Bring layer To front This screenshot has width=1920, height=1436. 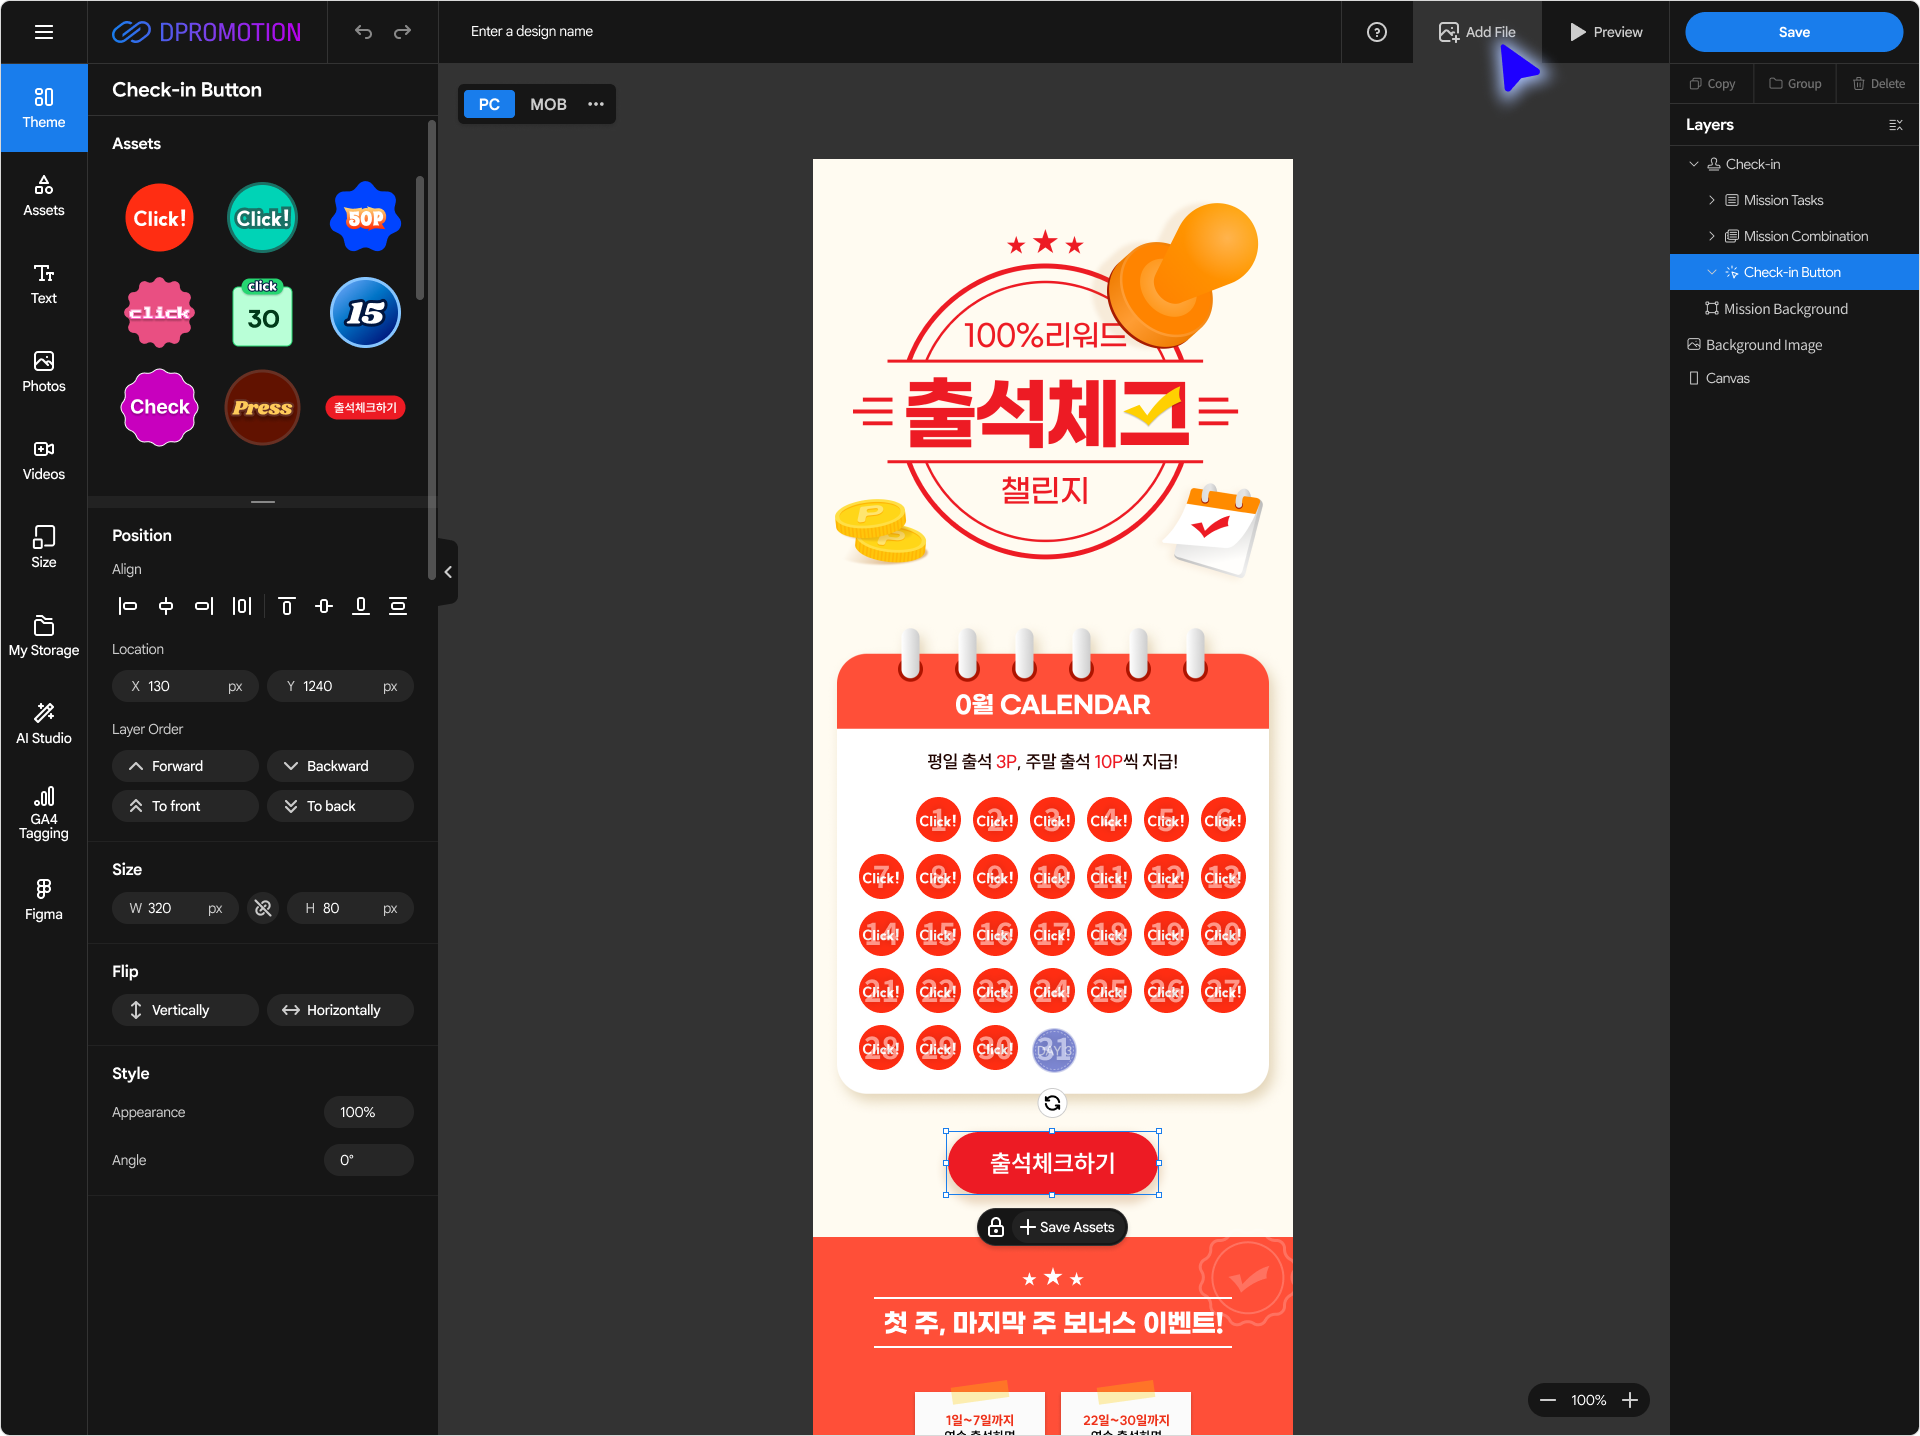tap(185, 806)
